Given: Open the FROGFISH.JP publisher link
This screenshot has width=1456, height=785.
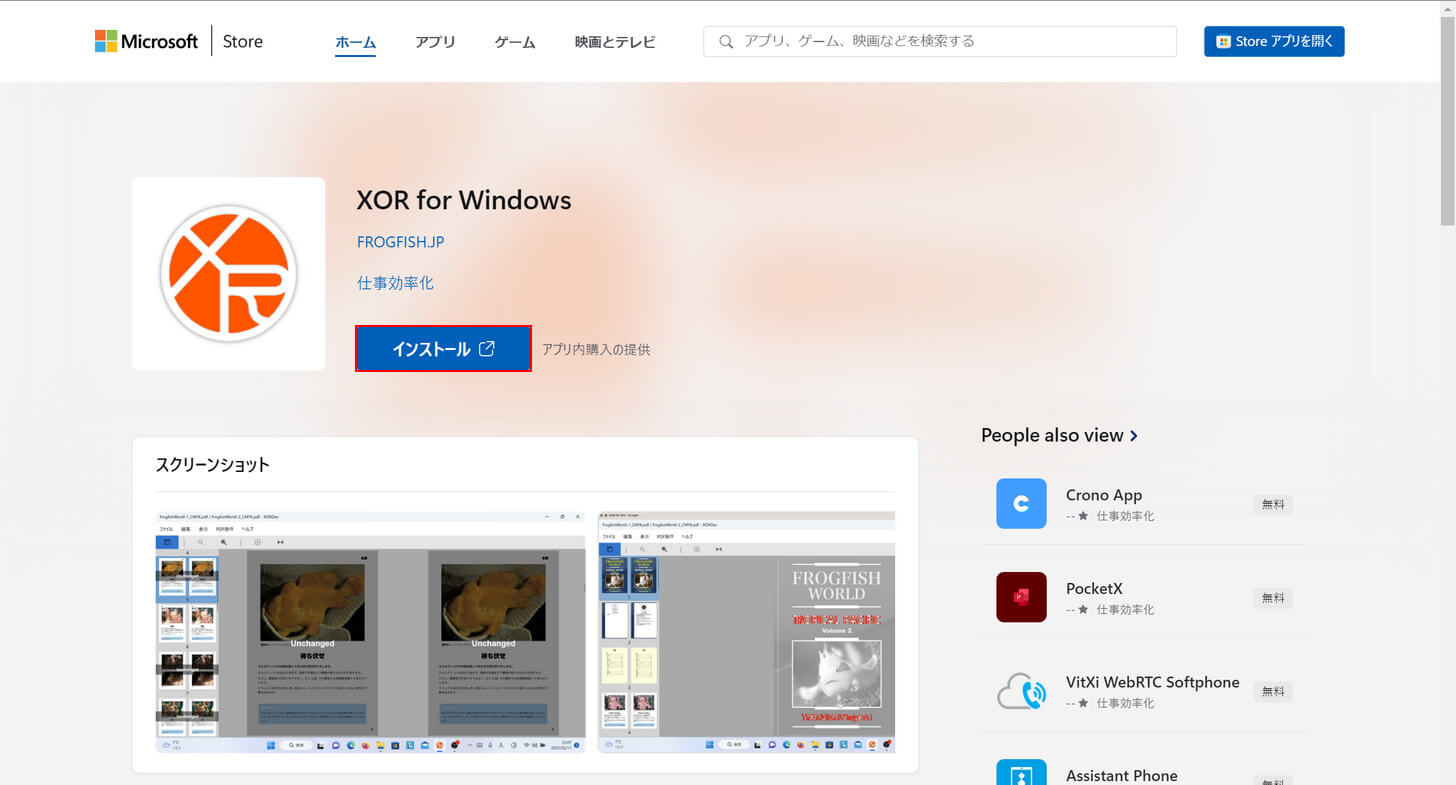Looking at the screenshot, I should point(400,242).
